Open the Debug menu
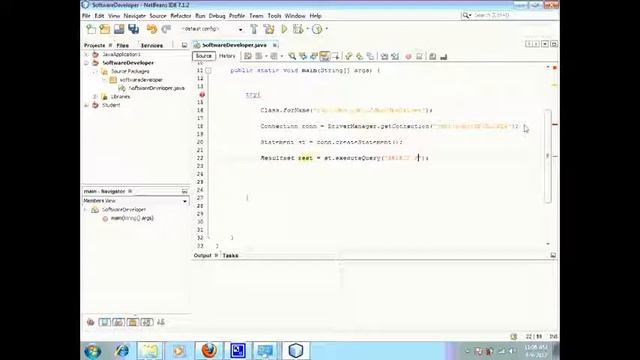This screenshot has width=640, height=360. [x=217, y=16]
